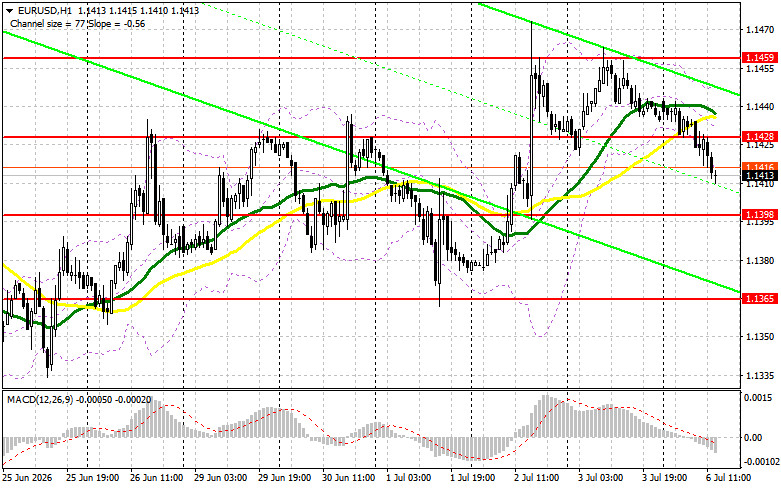
Task: Select the red 1.1398 price level label
Action: [759, 215]
